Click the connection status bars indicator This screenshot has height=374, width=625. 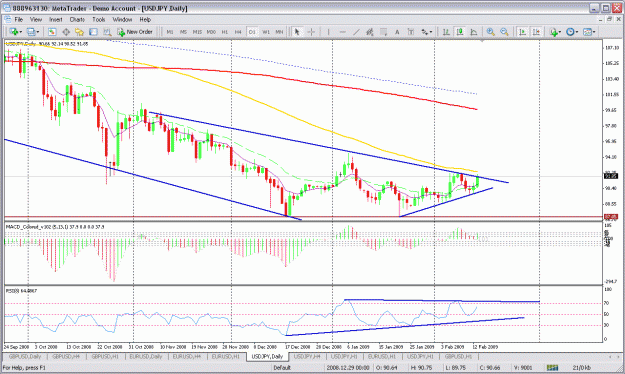click(552, 368)
